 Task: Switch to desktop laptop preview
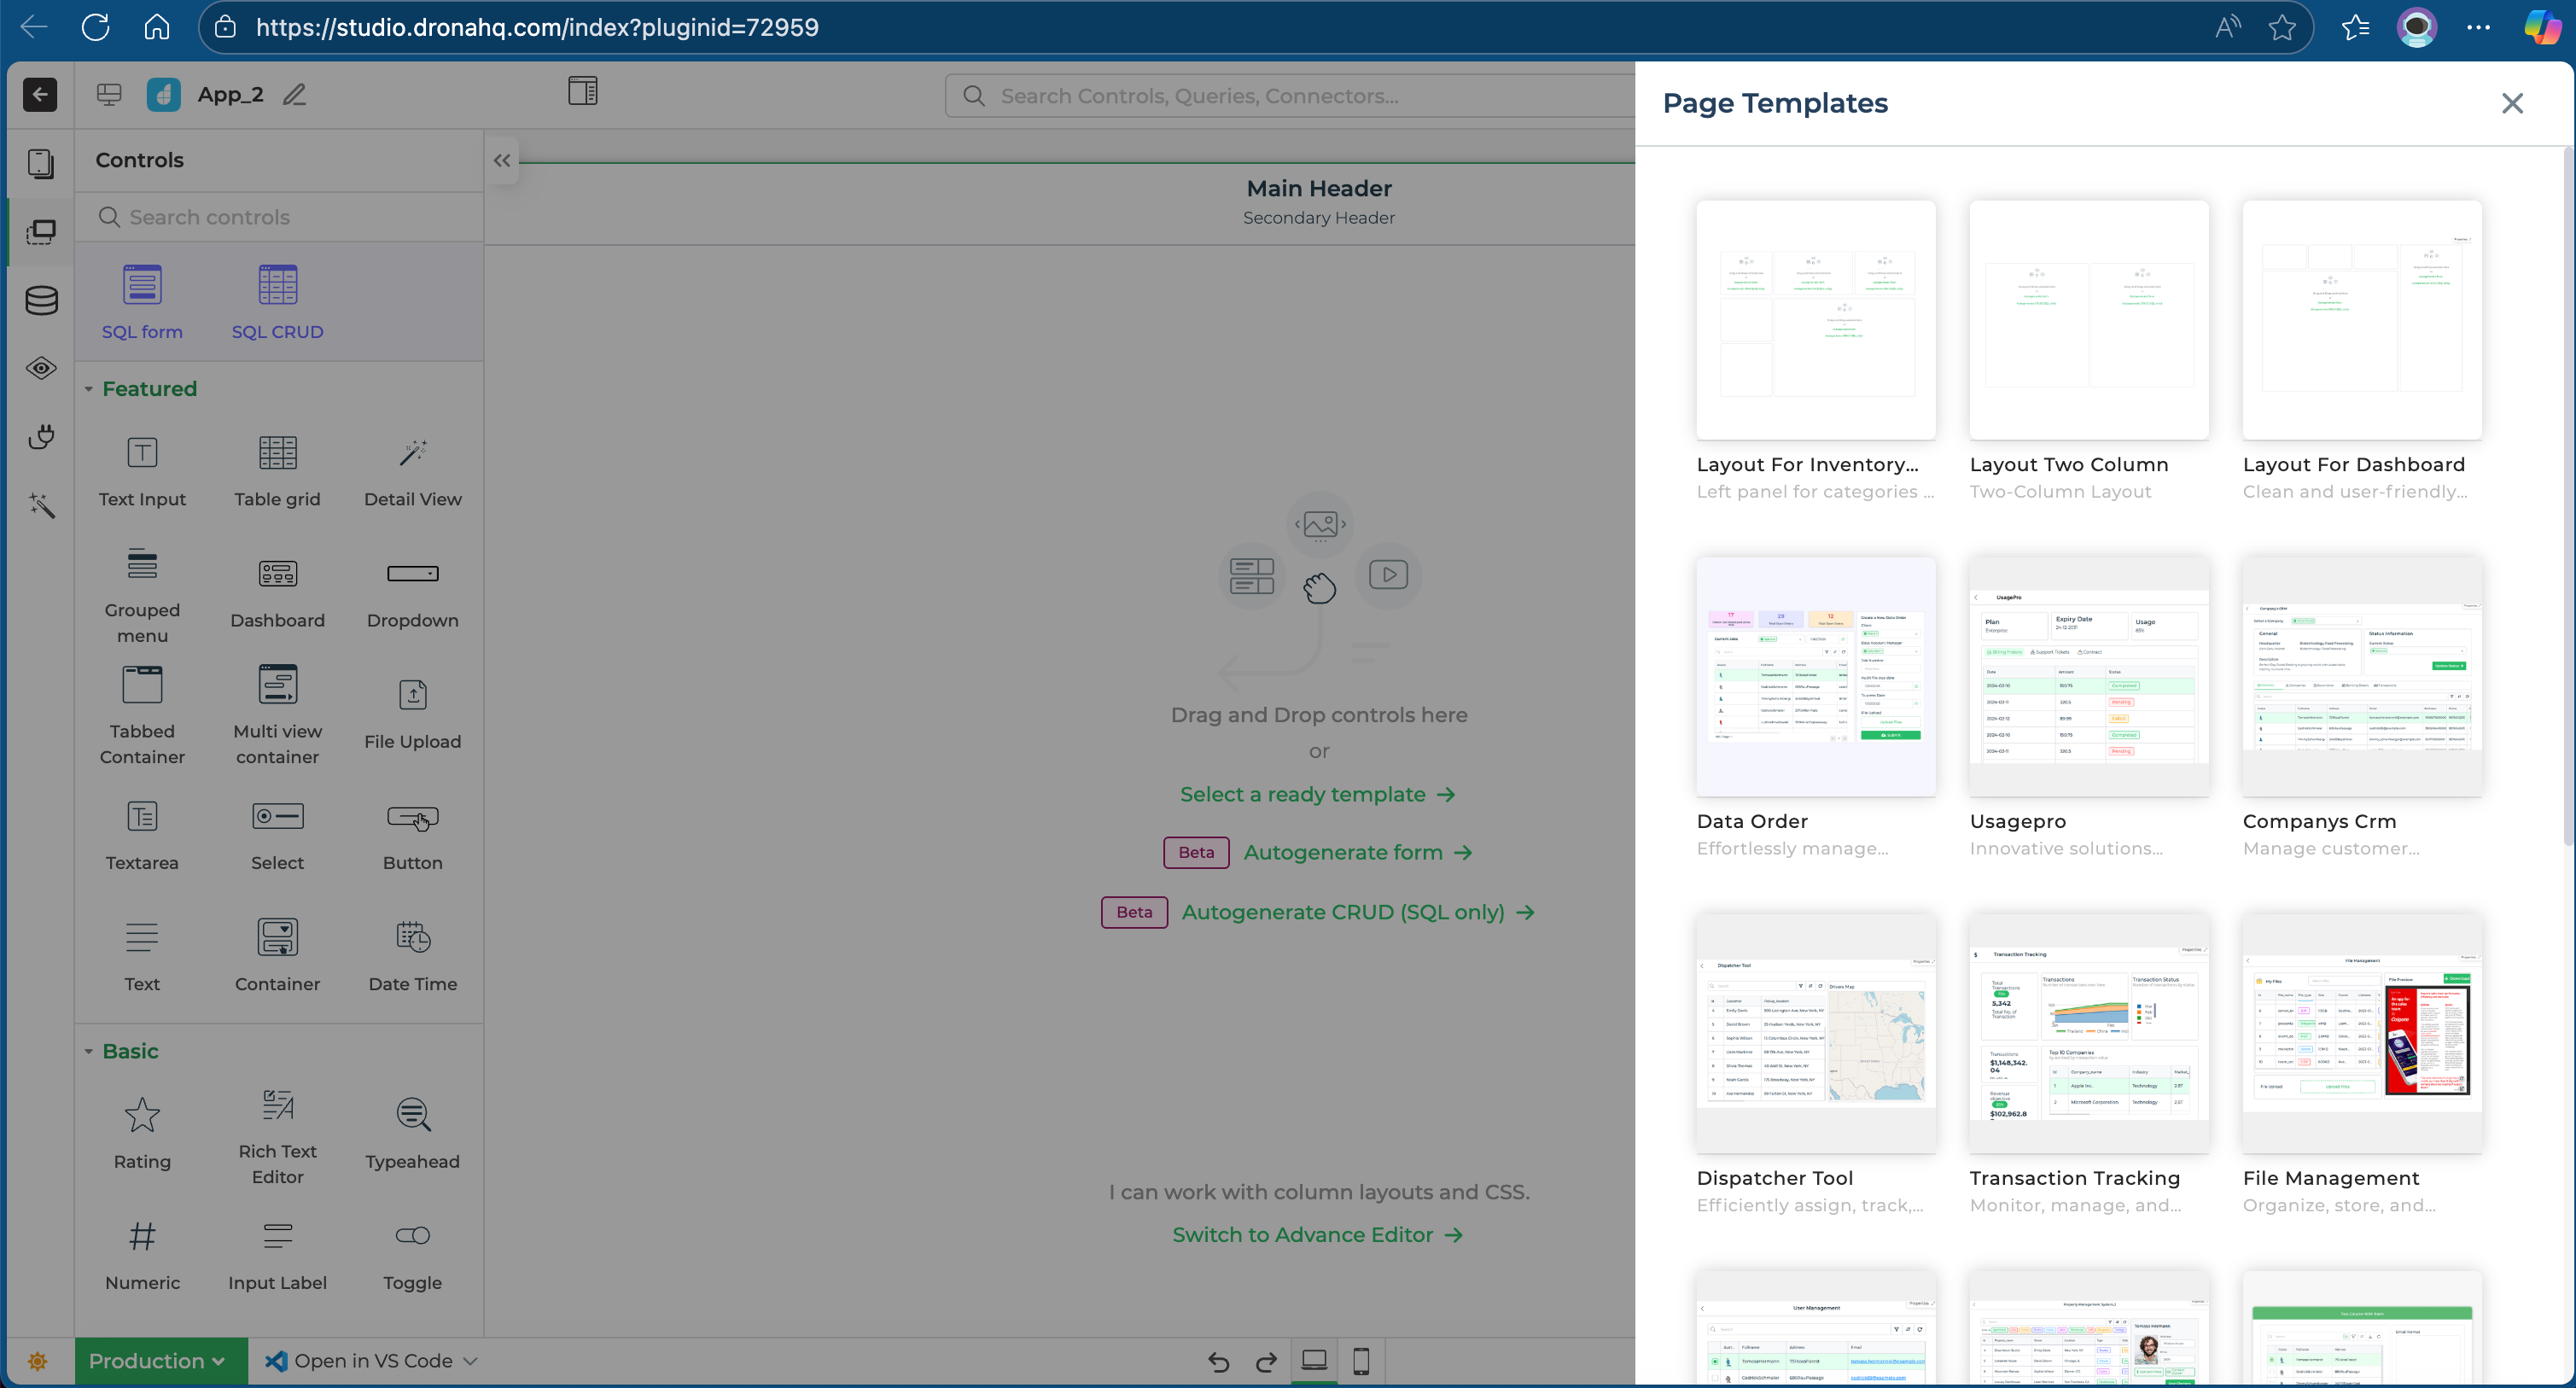click(x=1314, y=1360)
